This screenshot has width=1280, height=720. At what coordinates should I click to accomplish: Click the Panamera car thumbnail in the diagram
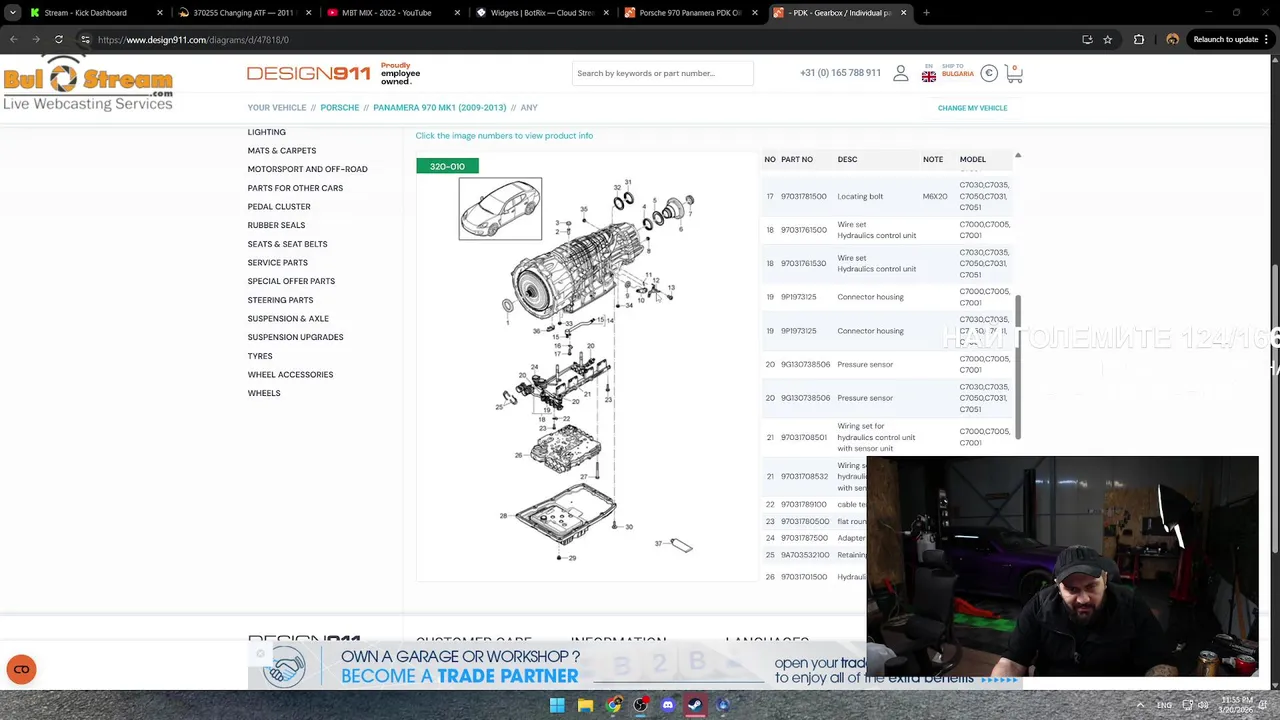click(x=500, y=209)
